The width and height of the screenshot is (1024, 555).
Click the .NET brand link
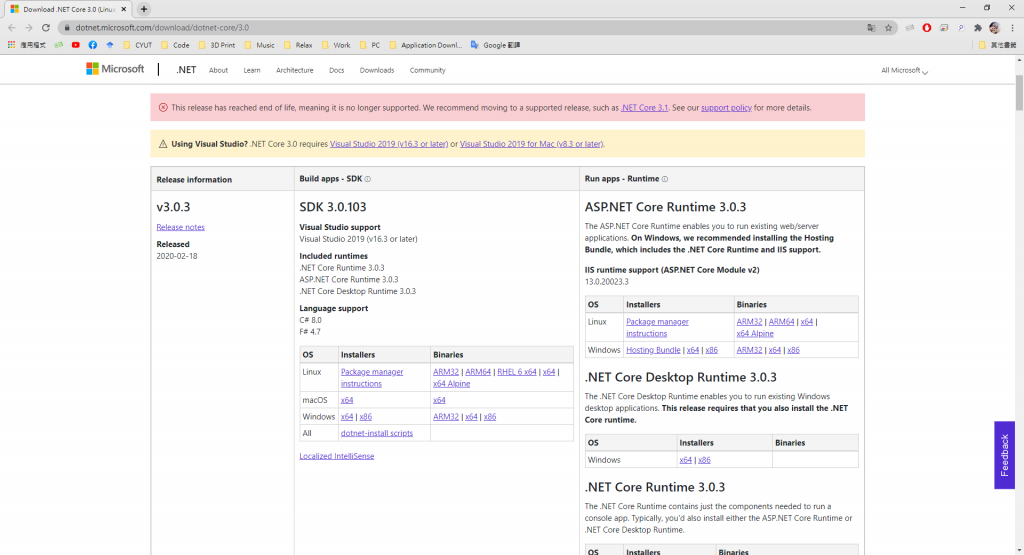coord(185,70)
